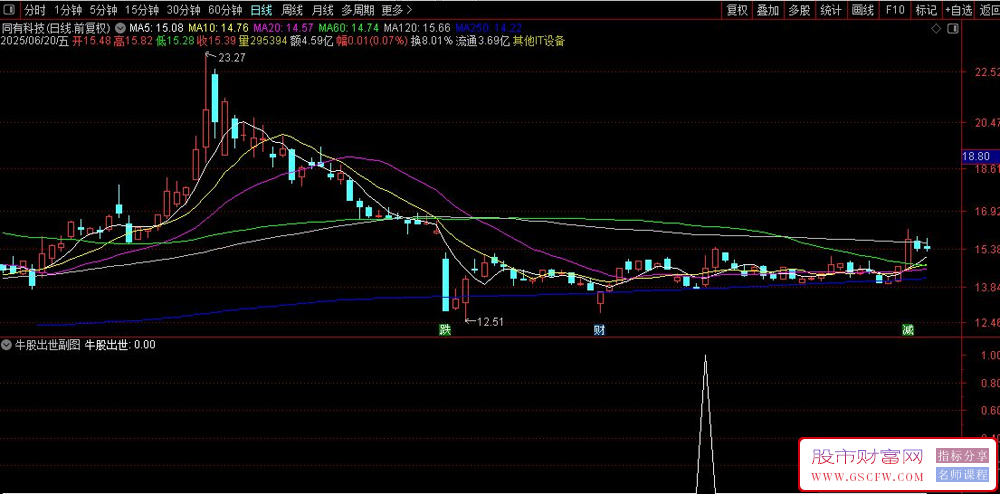Click the 财 marker below the chart
1000x494 pixels.
coord(599,330)
